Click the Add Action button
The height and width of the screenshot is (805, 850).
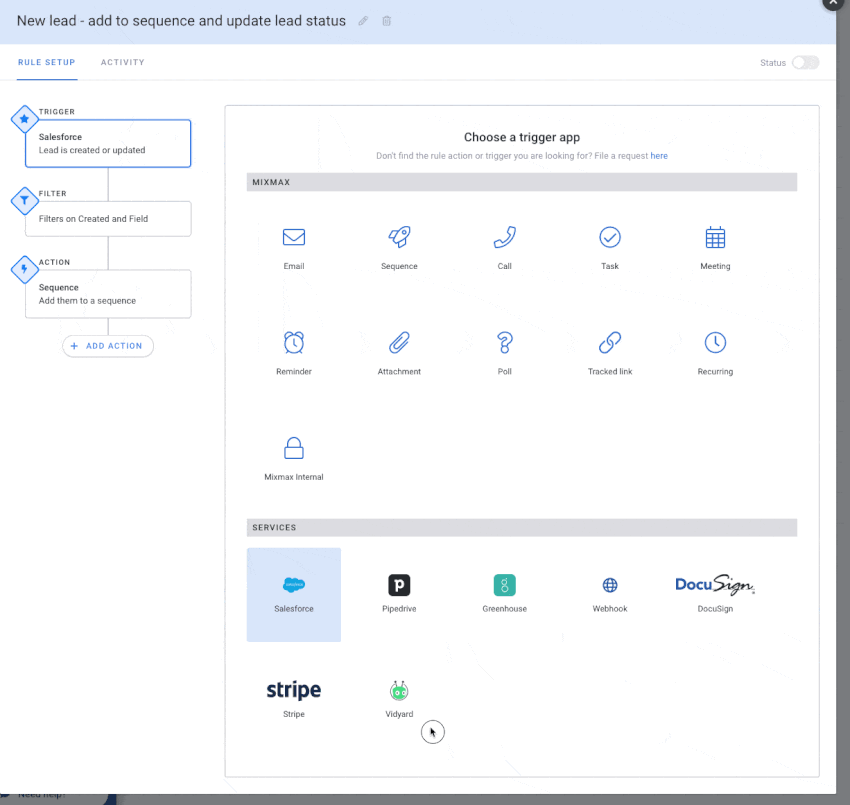(x=107, y=345)
